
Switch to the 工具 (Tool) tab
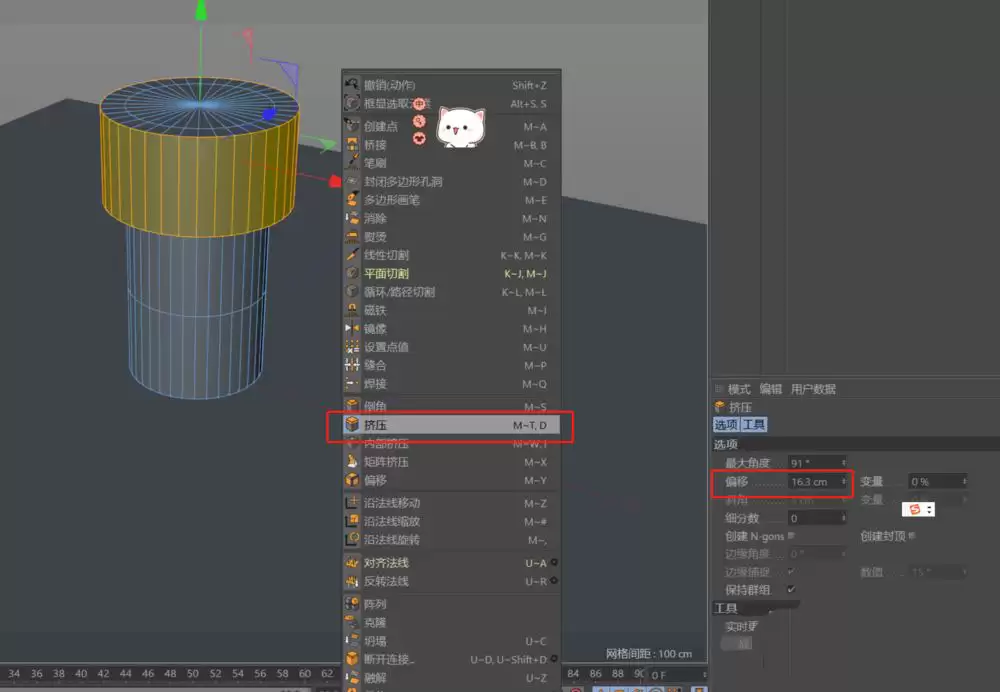756,424
